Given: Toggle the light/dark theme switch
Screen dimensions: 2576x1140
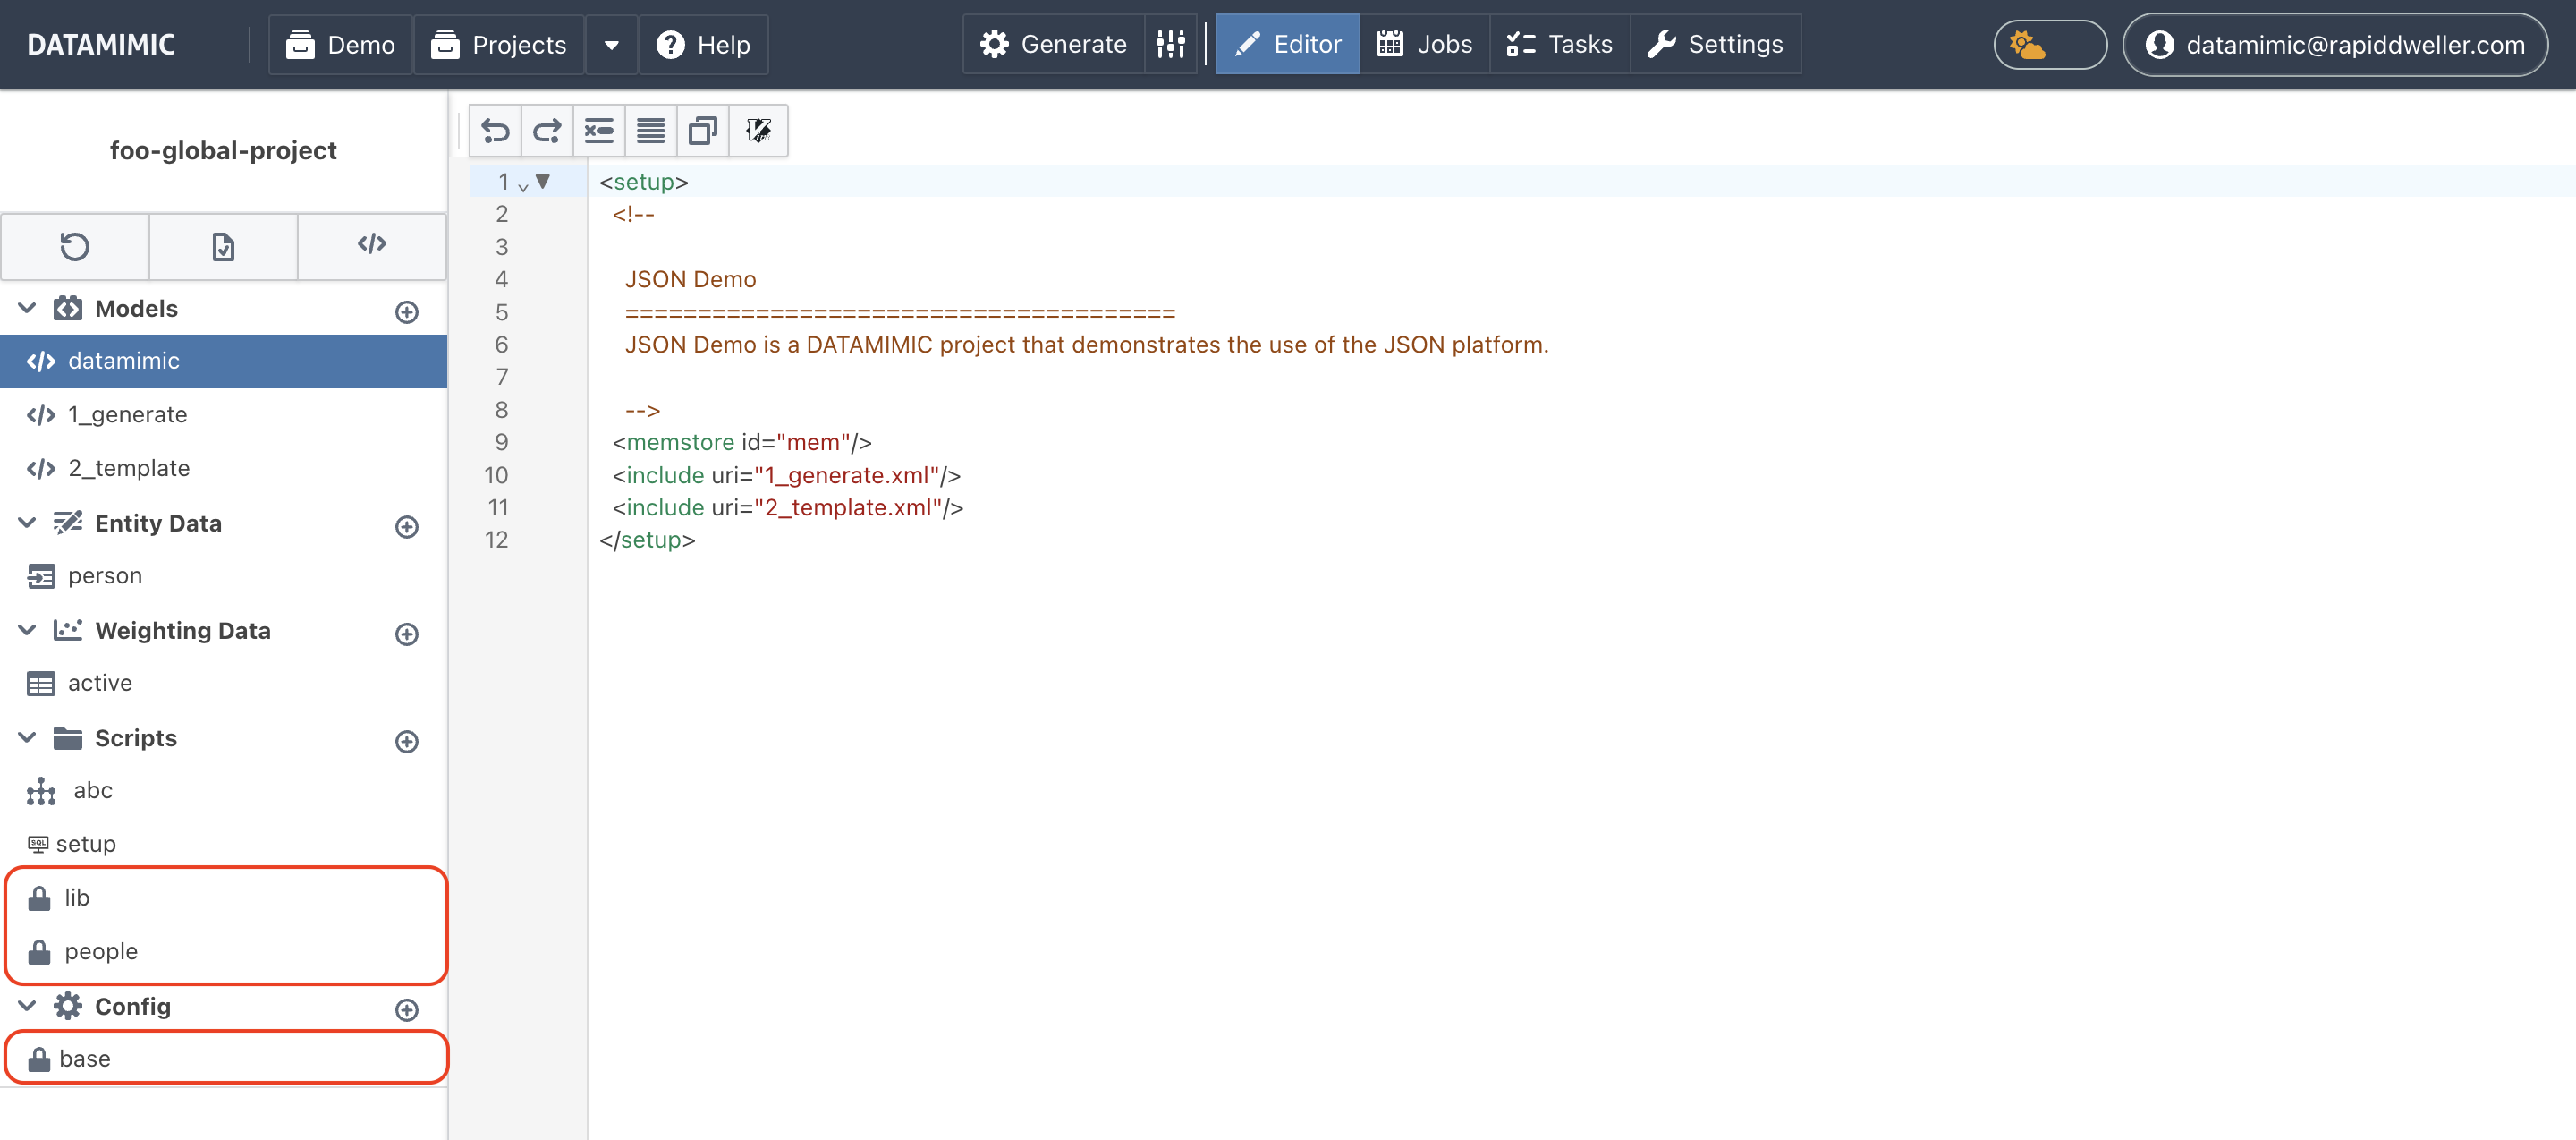Looking at the screenshot, I should [2050, 45].
